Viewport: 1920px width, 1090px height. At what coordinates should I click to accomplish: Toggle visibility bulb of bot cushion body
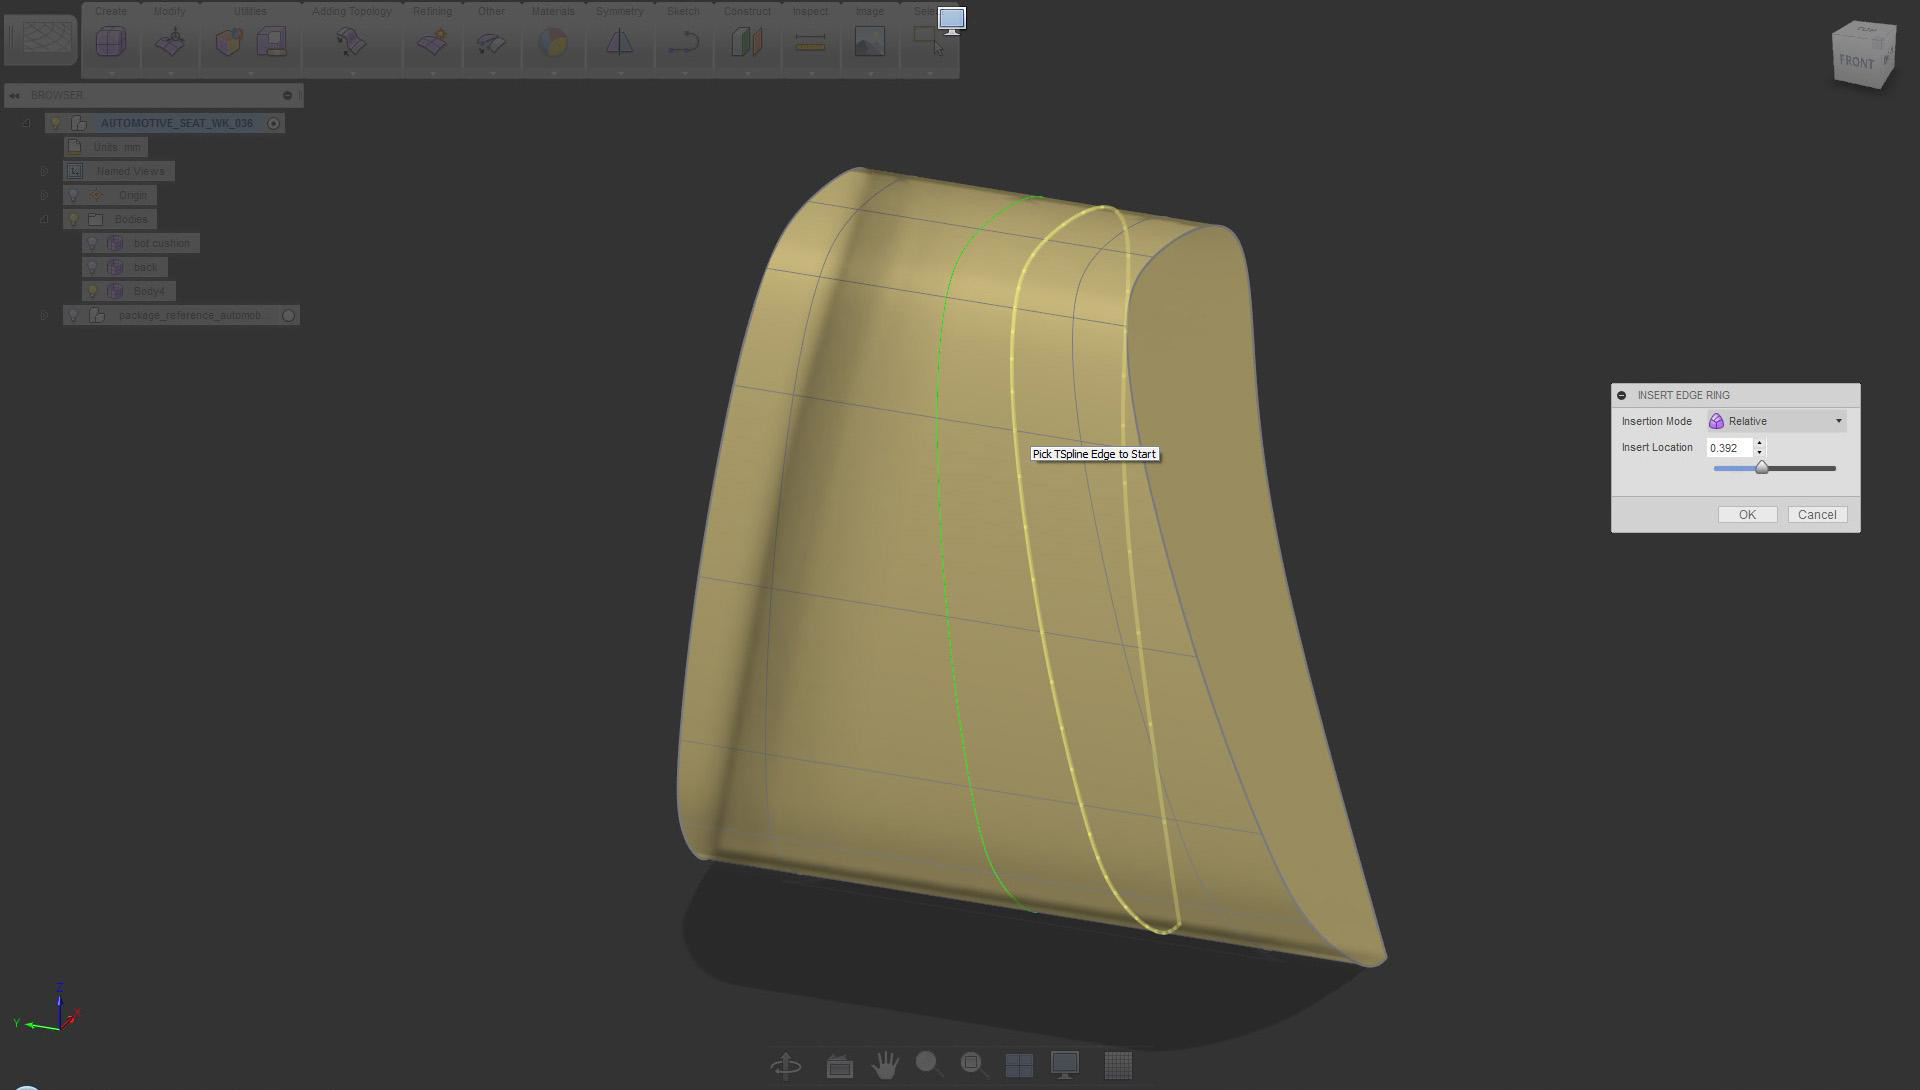tap(92, 243)
